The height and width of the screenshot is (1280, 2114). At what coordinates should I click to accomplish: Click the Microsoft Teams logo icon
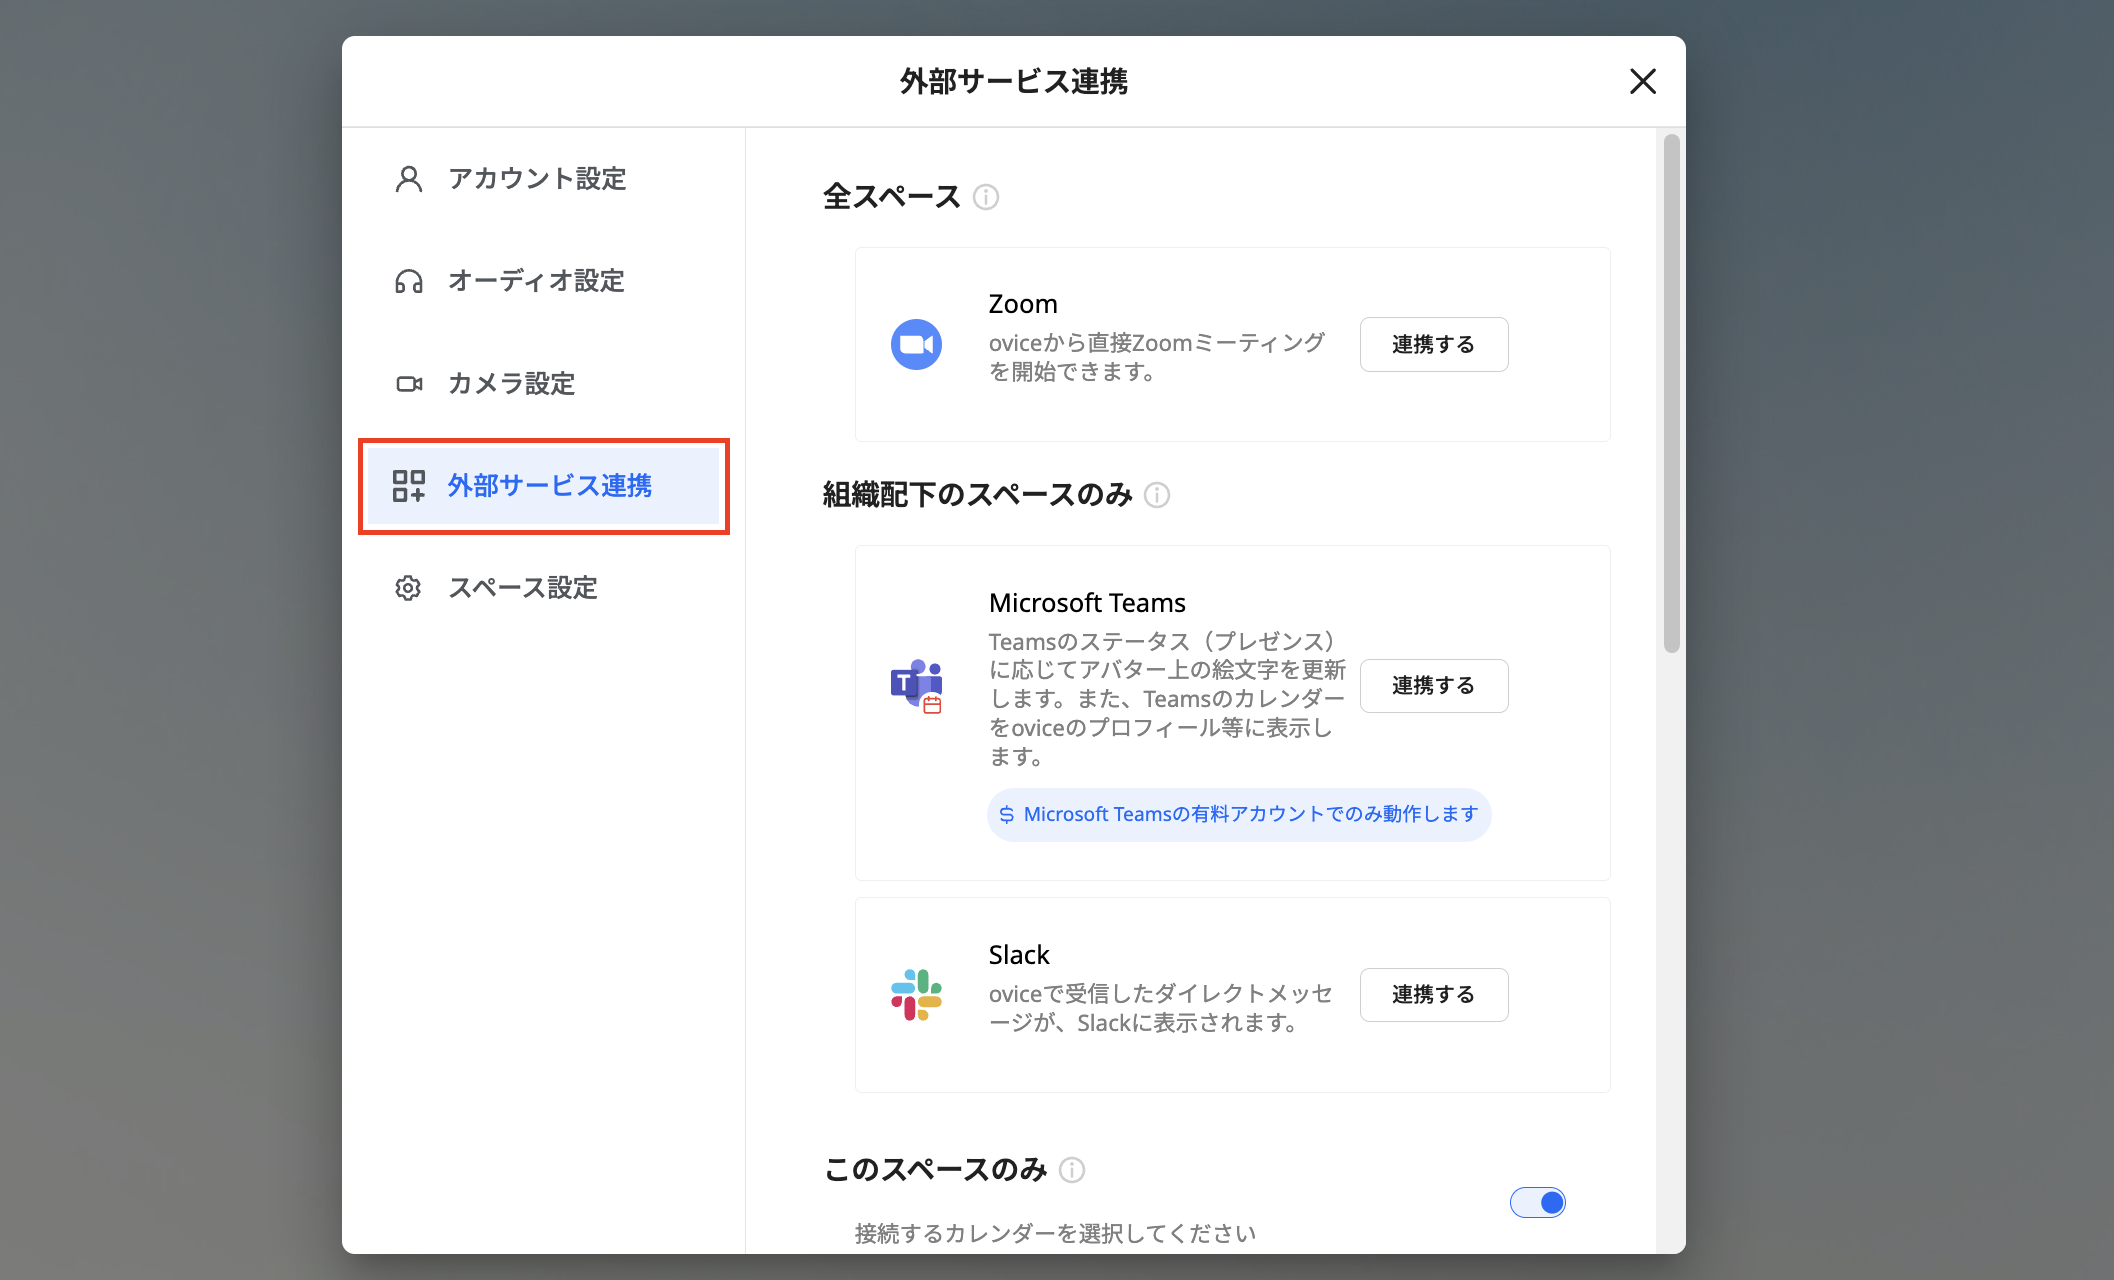[916, 685]
